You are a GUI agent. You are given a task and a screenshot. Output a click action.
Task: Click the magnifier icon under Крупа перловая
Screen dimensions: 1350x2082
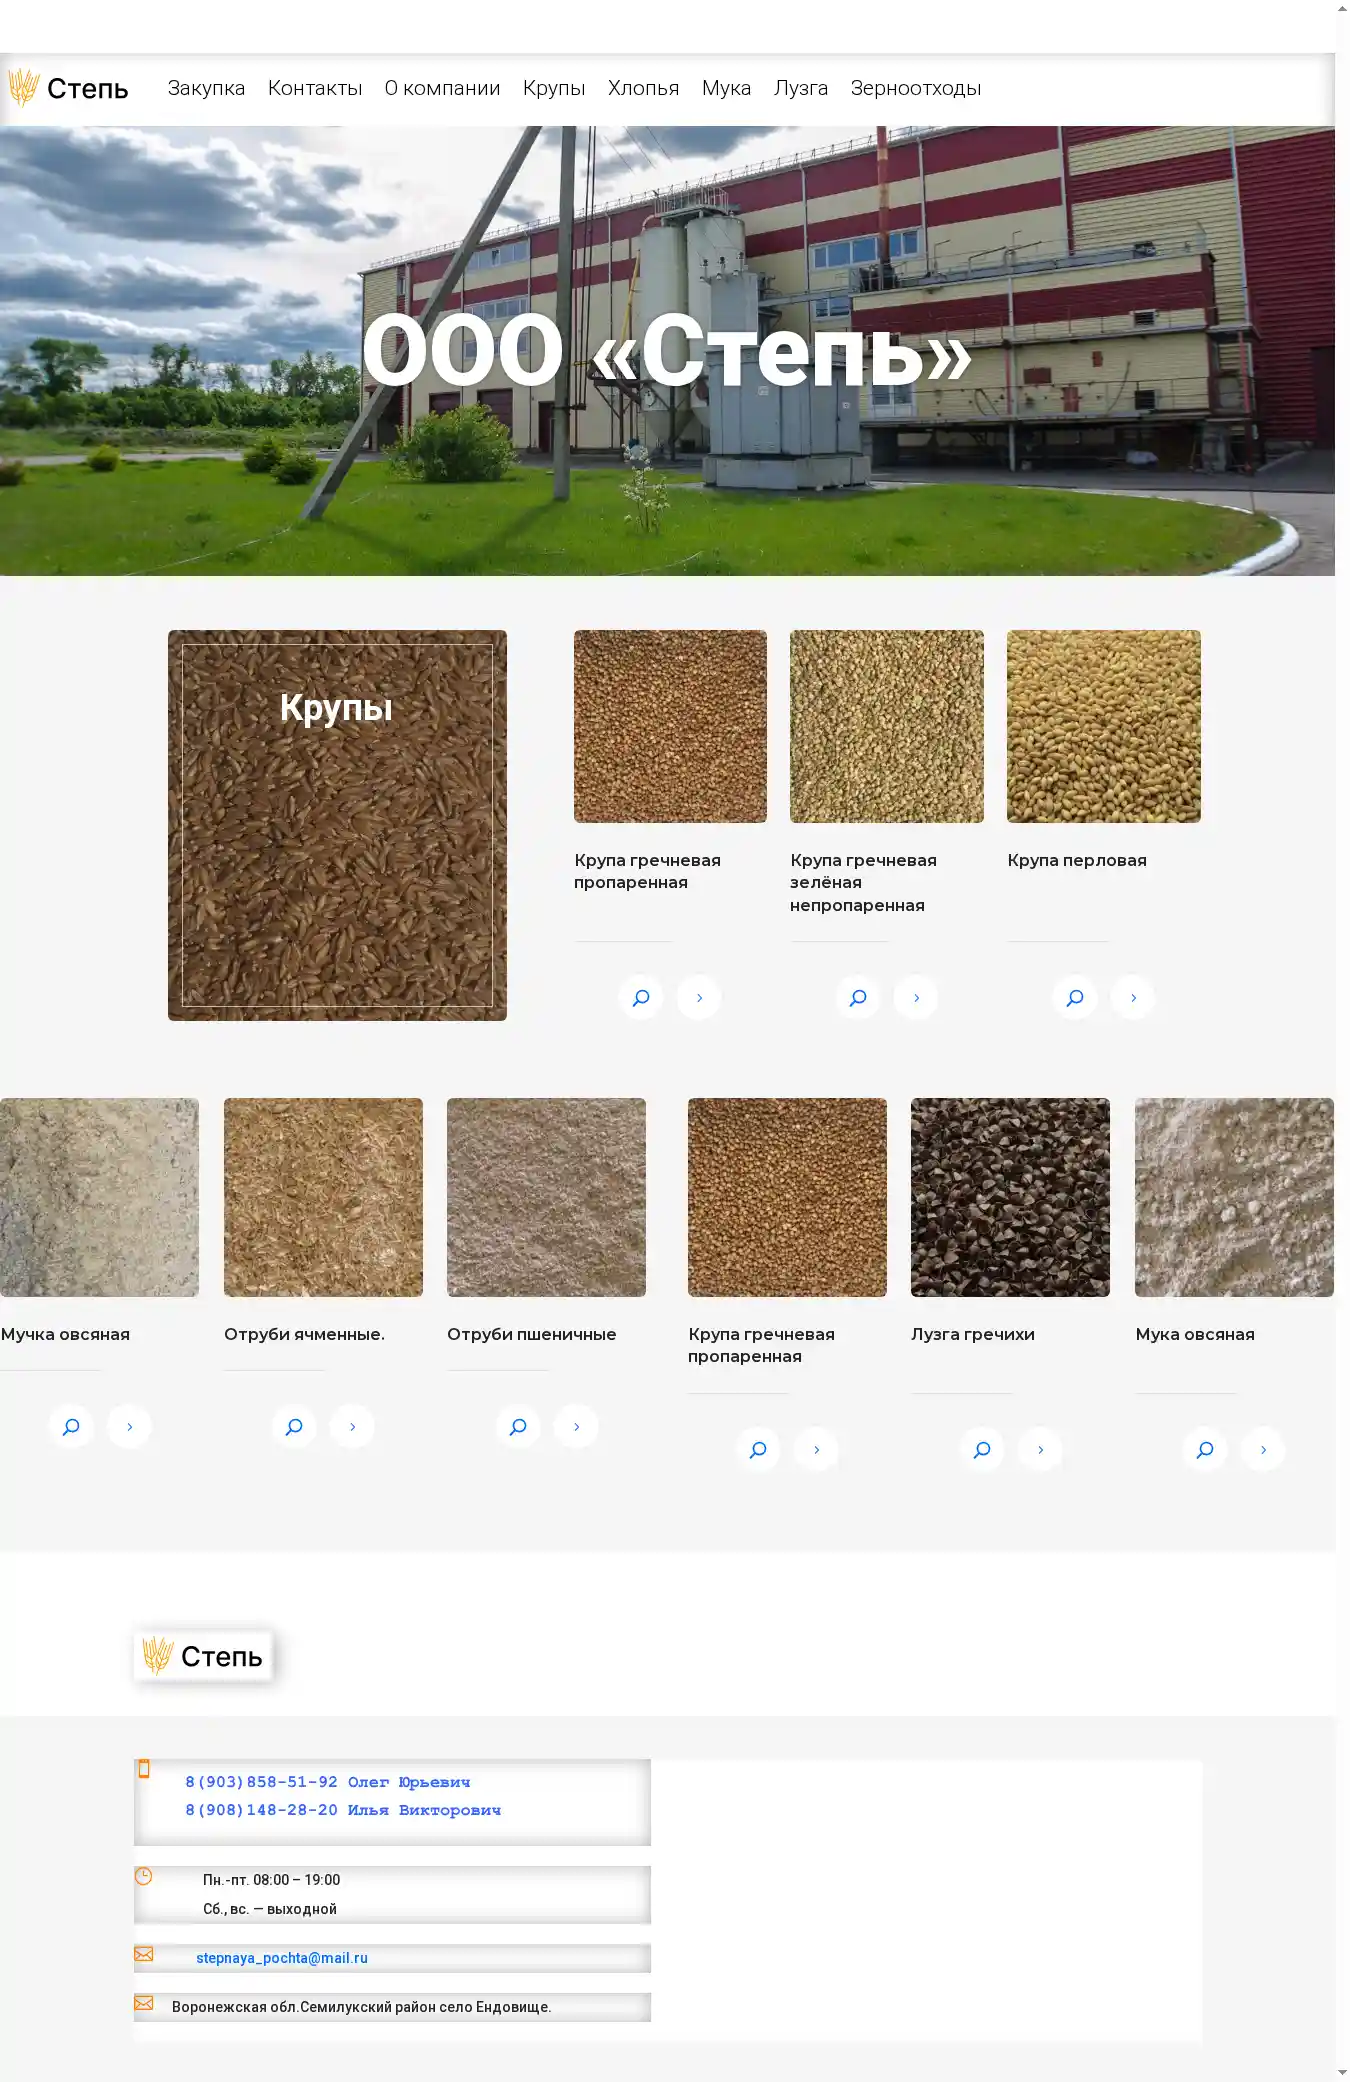(x=1074, y=998)
